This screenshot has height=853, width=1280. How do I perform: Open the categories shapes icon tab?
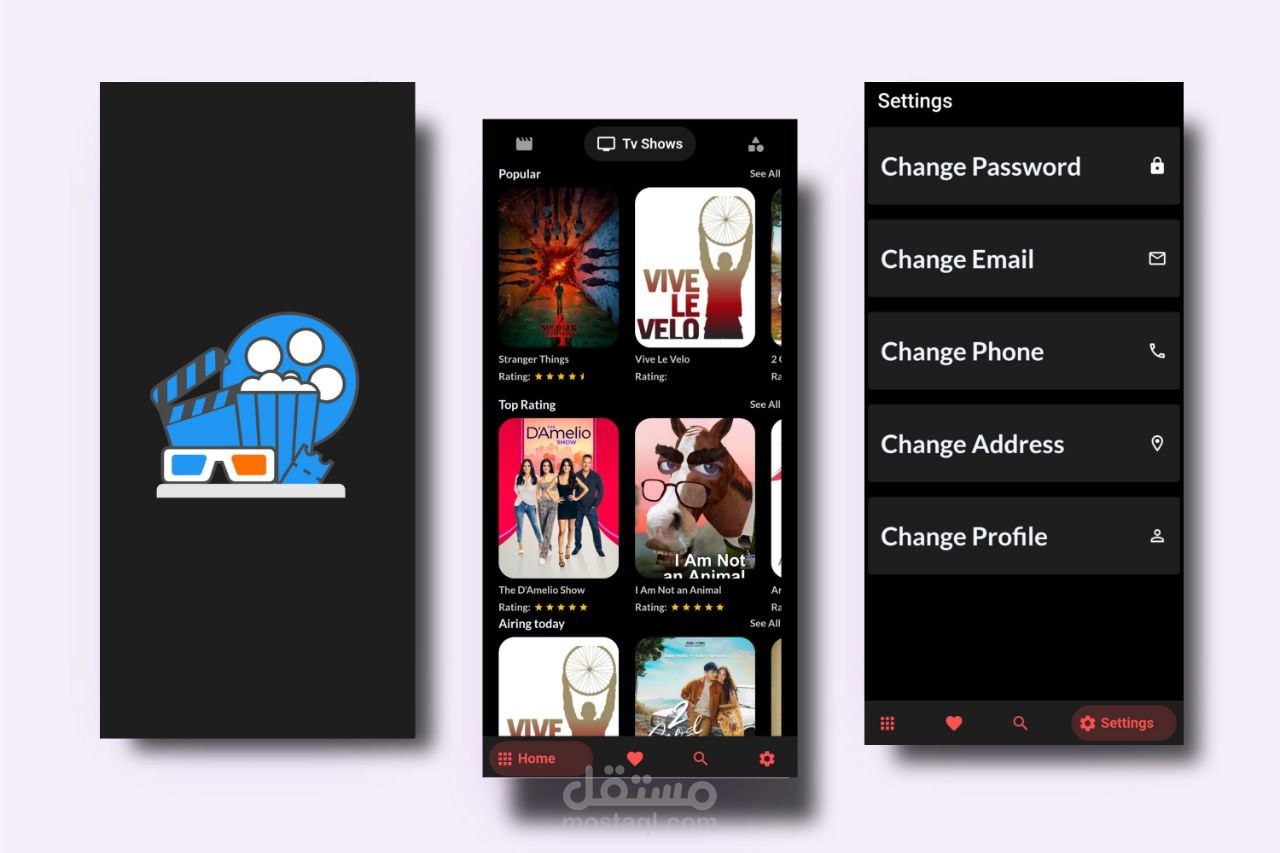click(x=756, y=144)
